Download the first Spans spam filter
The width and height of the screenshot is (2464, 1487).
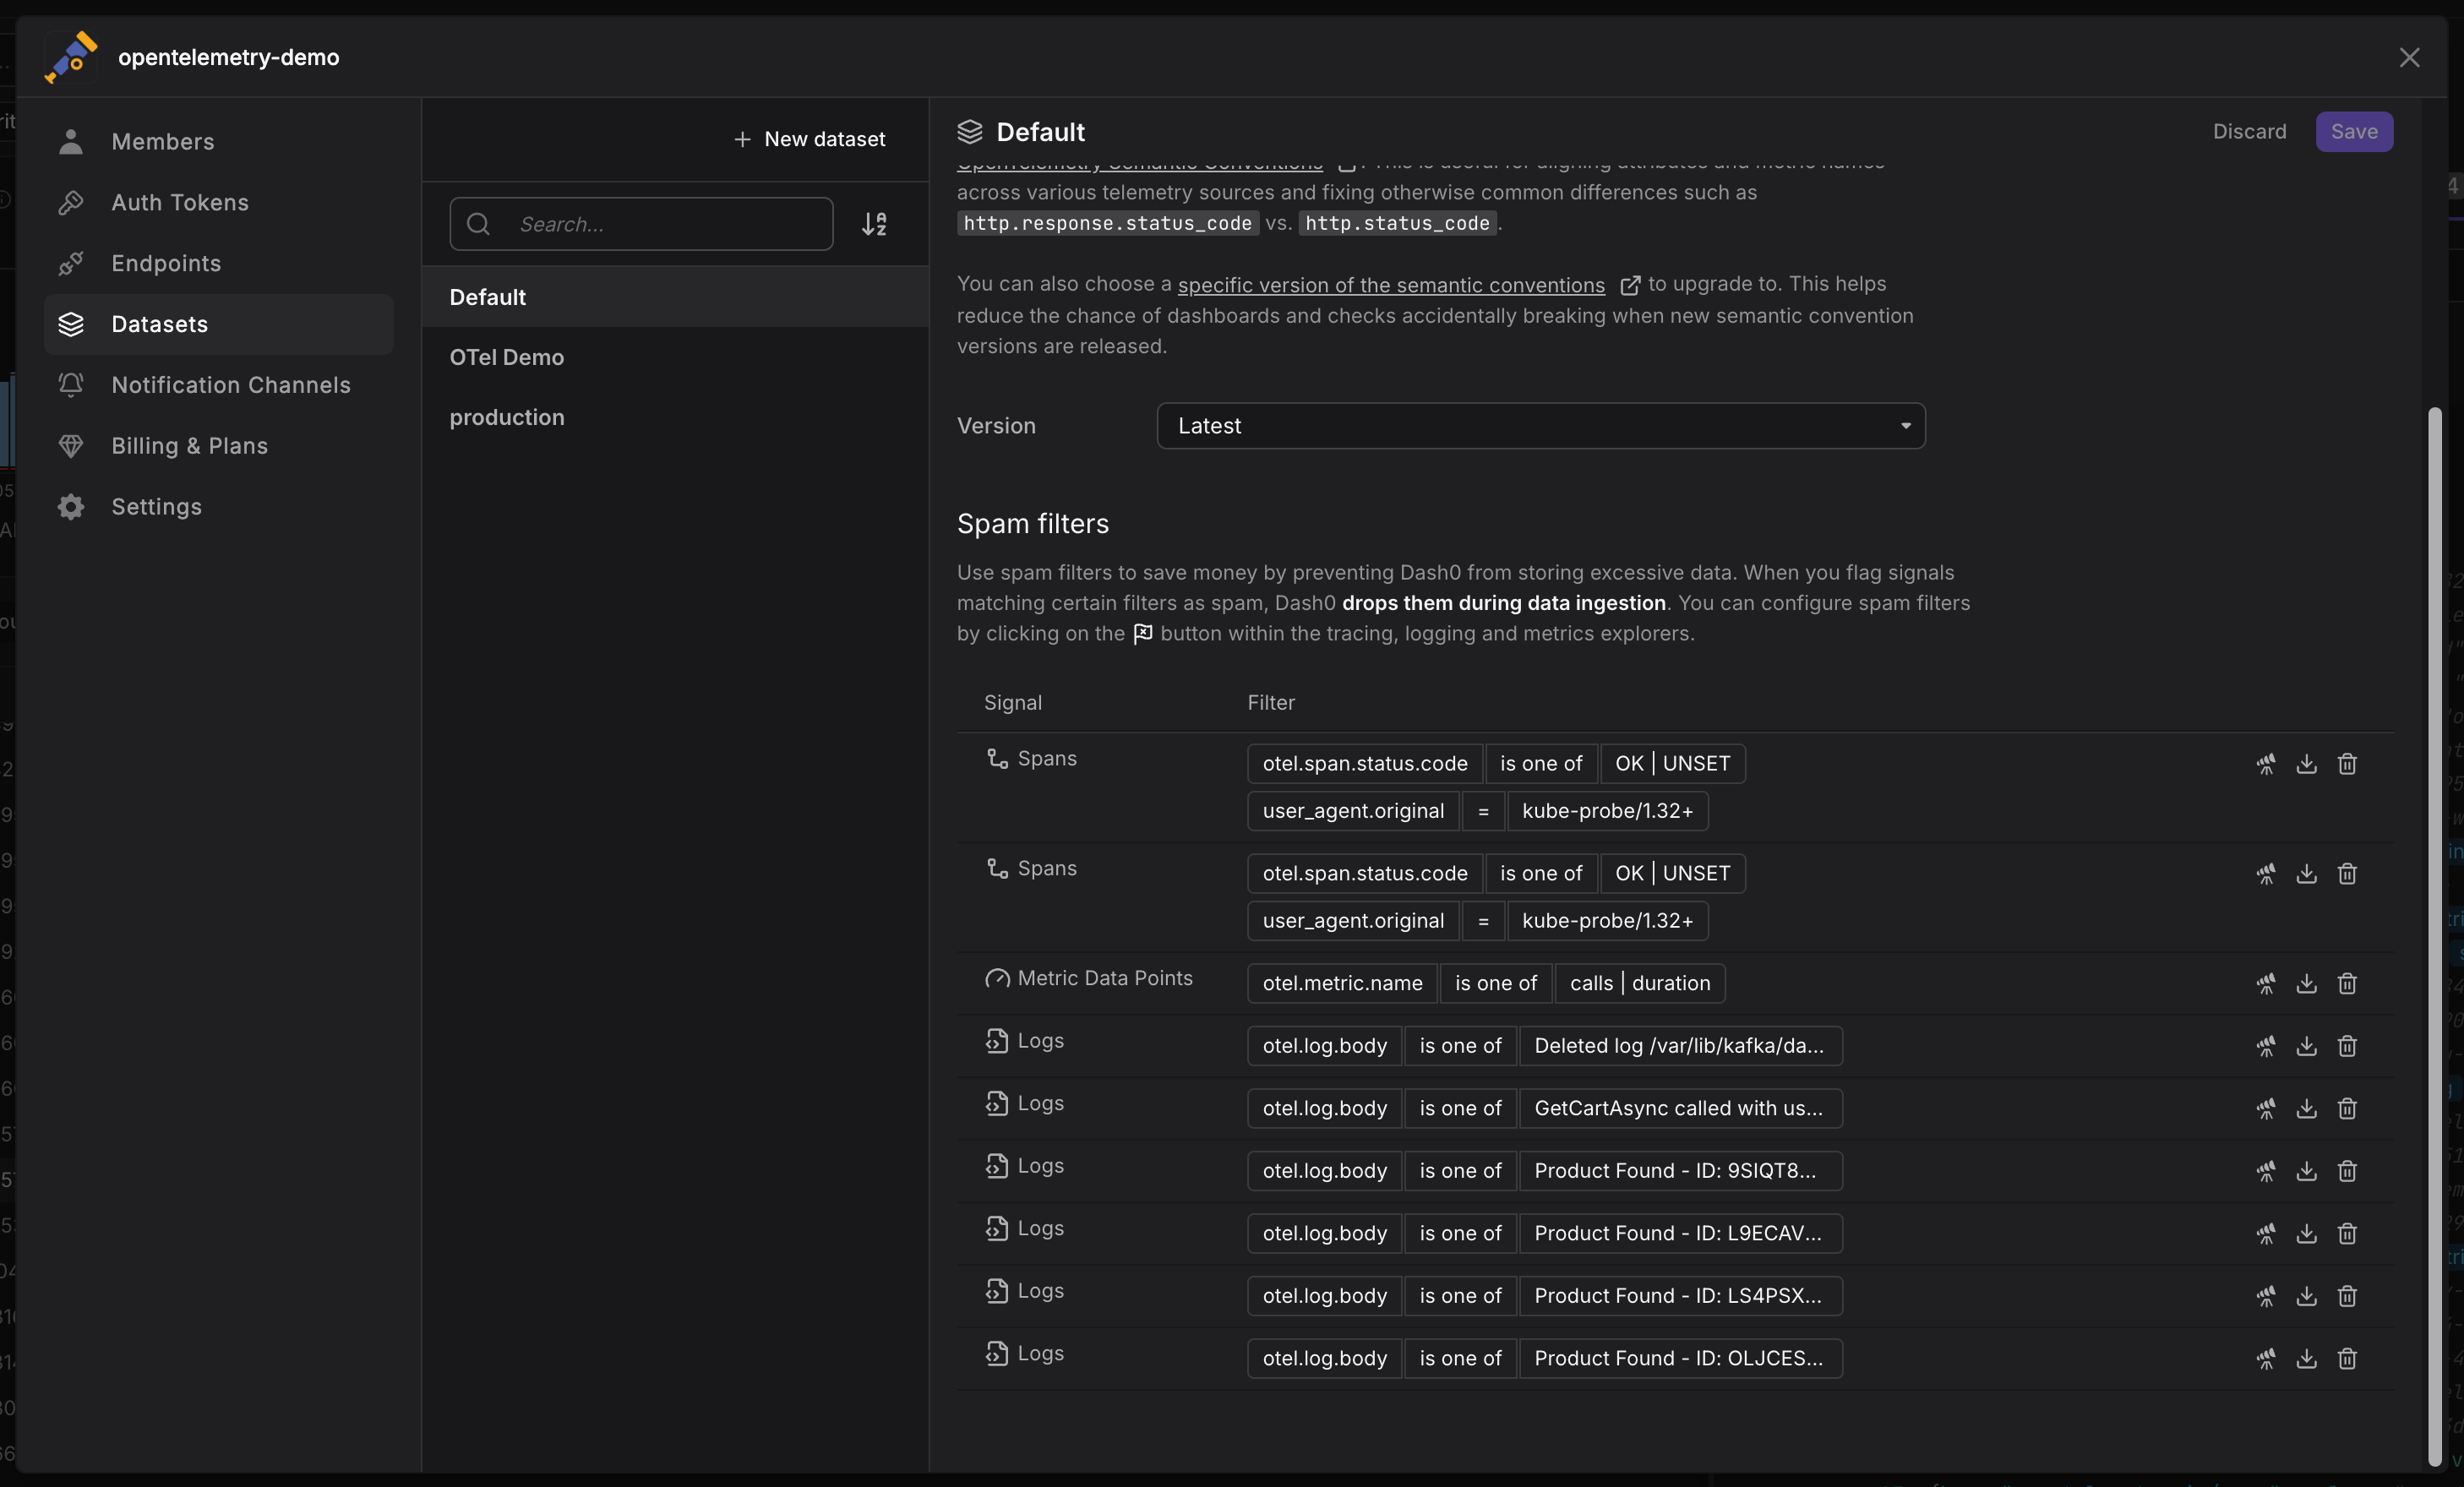[2306, 764]
